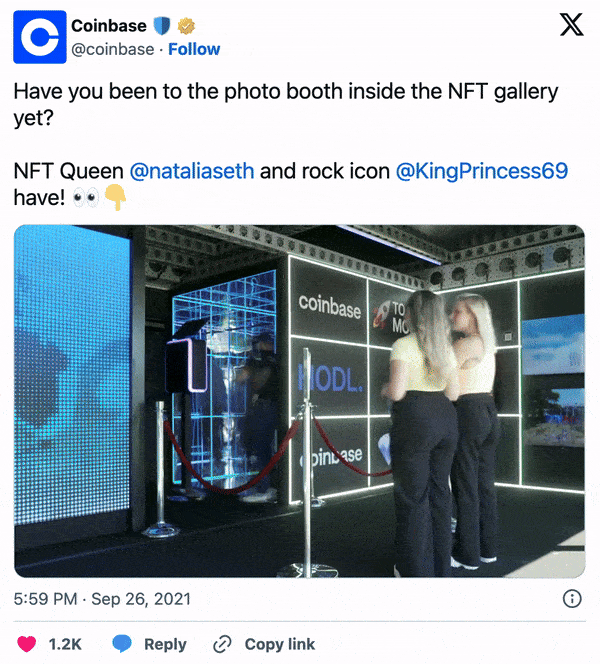Viewport: 600px width, 664px height.
Task: Click the blue shield badge beside Coinbase
Action: pos(161,26)
